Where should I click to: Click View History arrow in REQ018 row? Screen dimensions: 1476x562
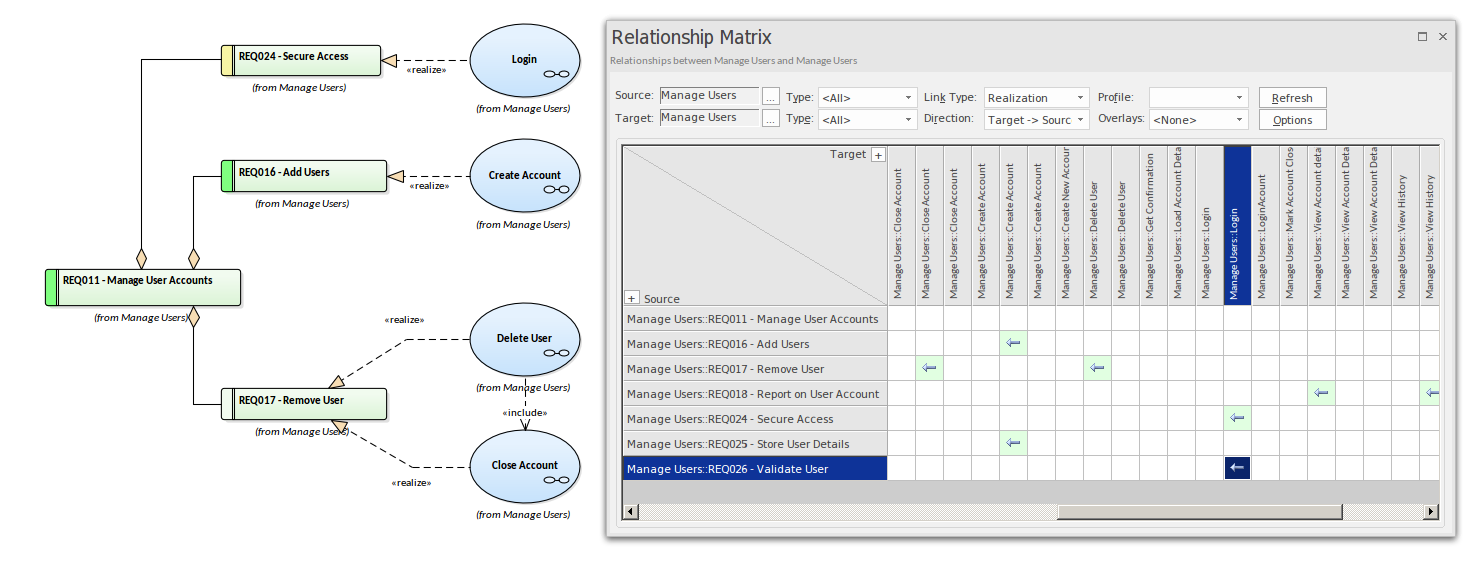click(x=1430, y=393)
